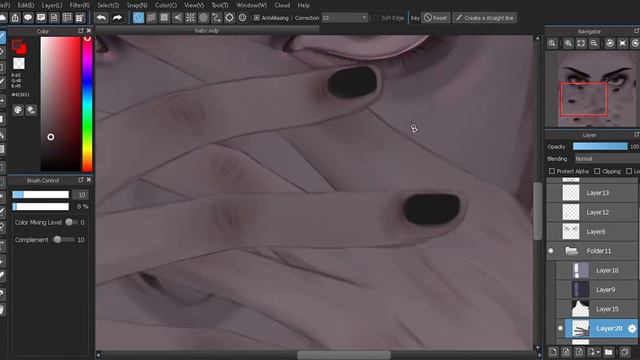Click the rainbow hue strip
The width and height of the screenshot is (640, 360).
click(x=87, y=104)
